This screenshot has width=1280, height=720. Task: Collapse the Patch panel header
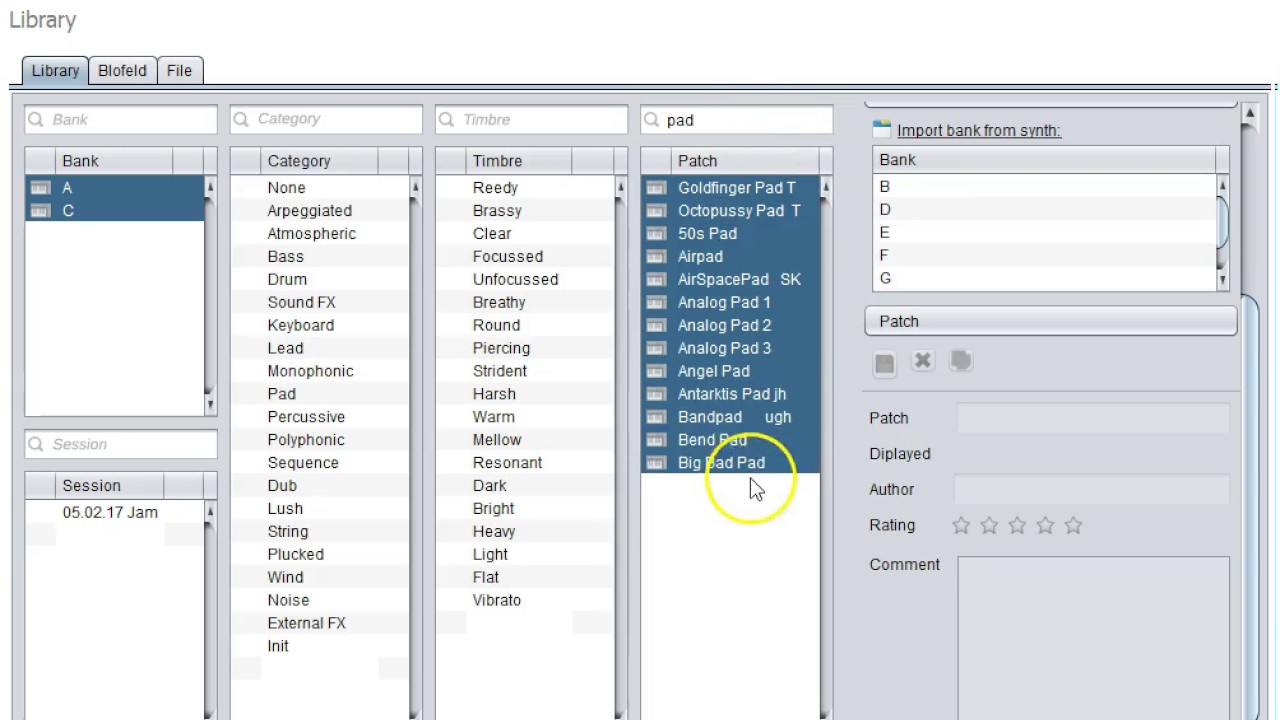point(1050,321)
